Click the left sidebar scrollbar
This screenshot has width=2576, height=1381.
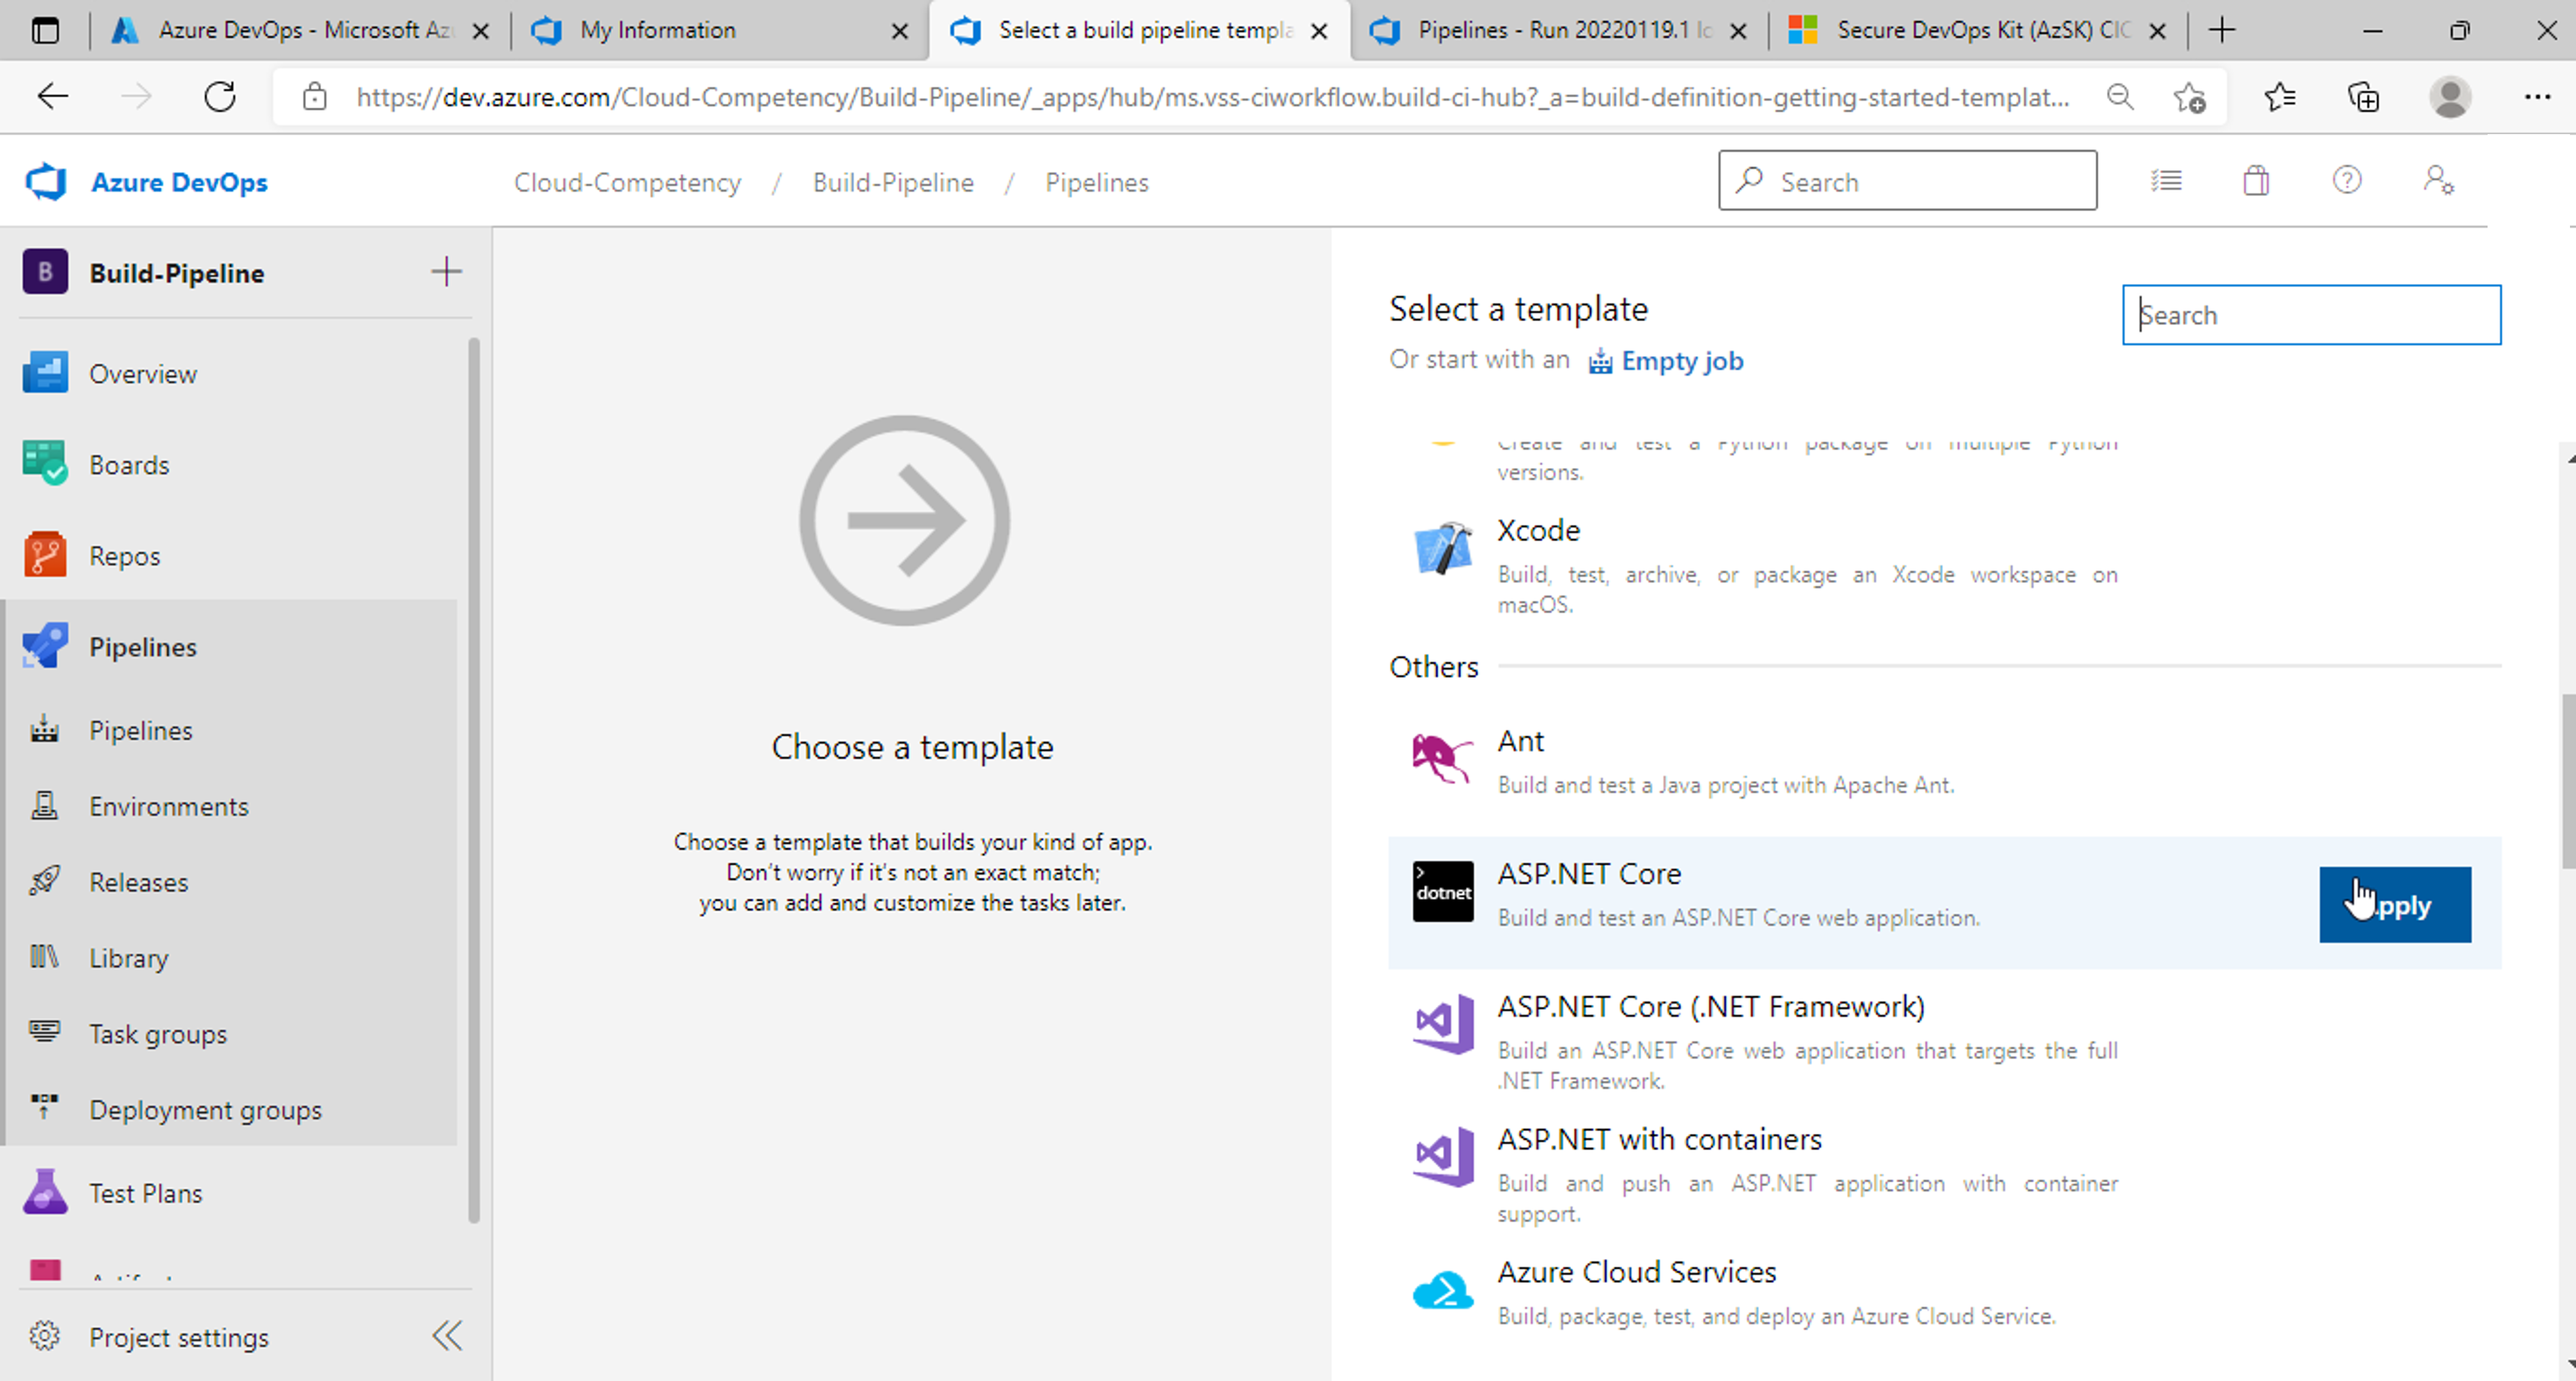[474, 780]
